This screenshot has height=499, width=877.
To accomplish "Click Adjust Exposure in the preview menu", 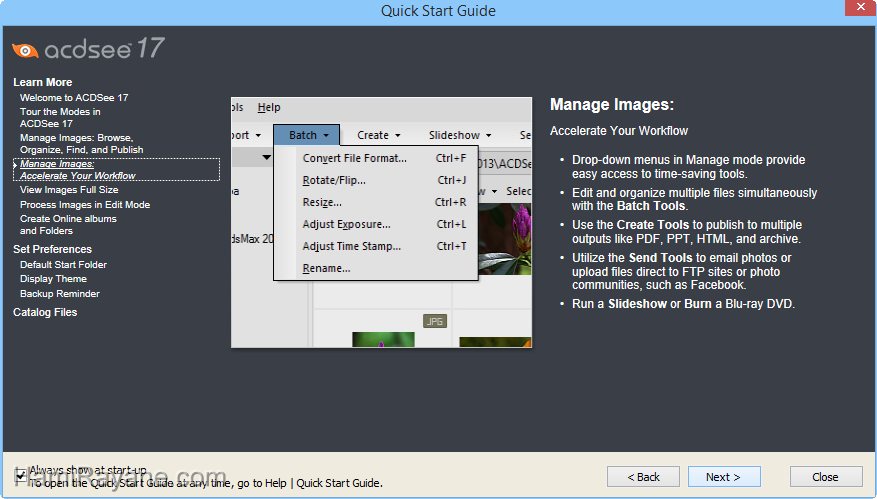I will coord(384,224).
